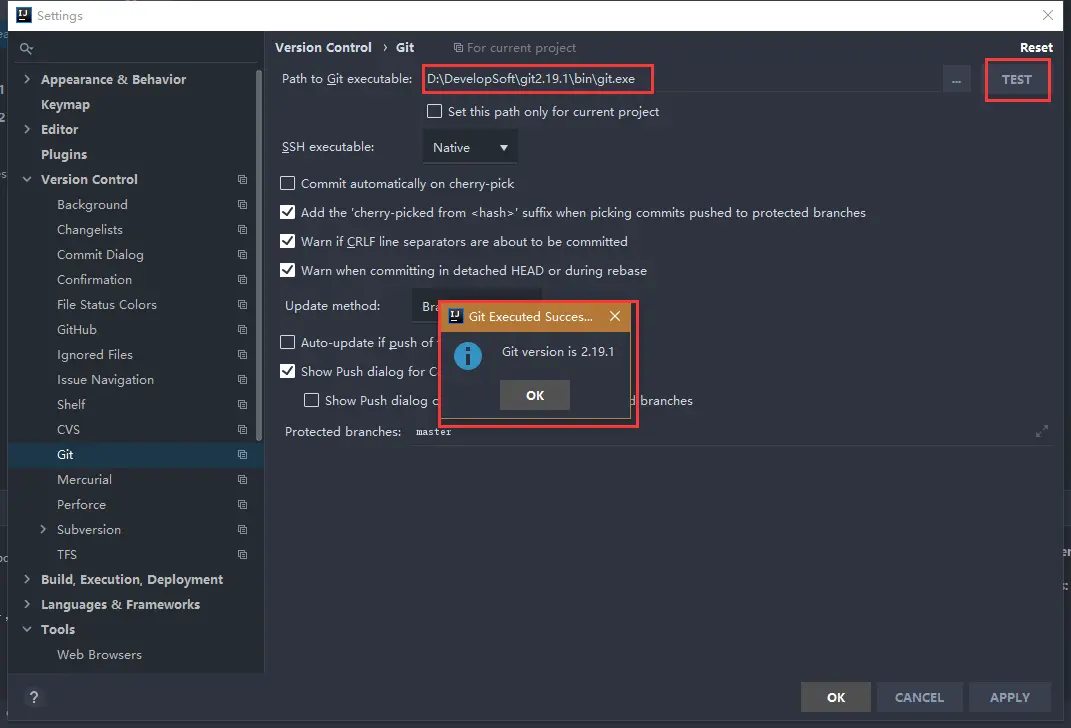Select Keymap in settings tree
The width and height of the screenshot is (1071, 728).
coord(66,104)
